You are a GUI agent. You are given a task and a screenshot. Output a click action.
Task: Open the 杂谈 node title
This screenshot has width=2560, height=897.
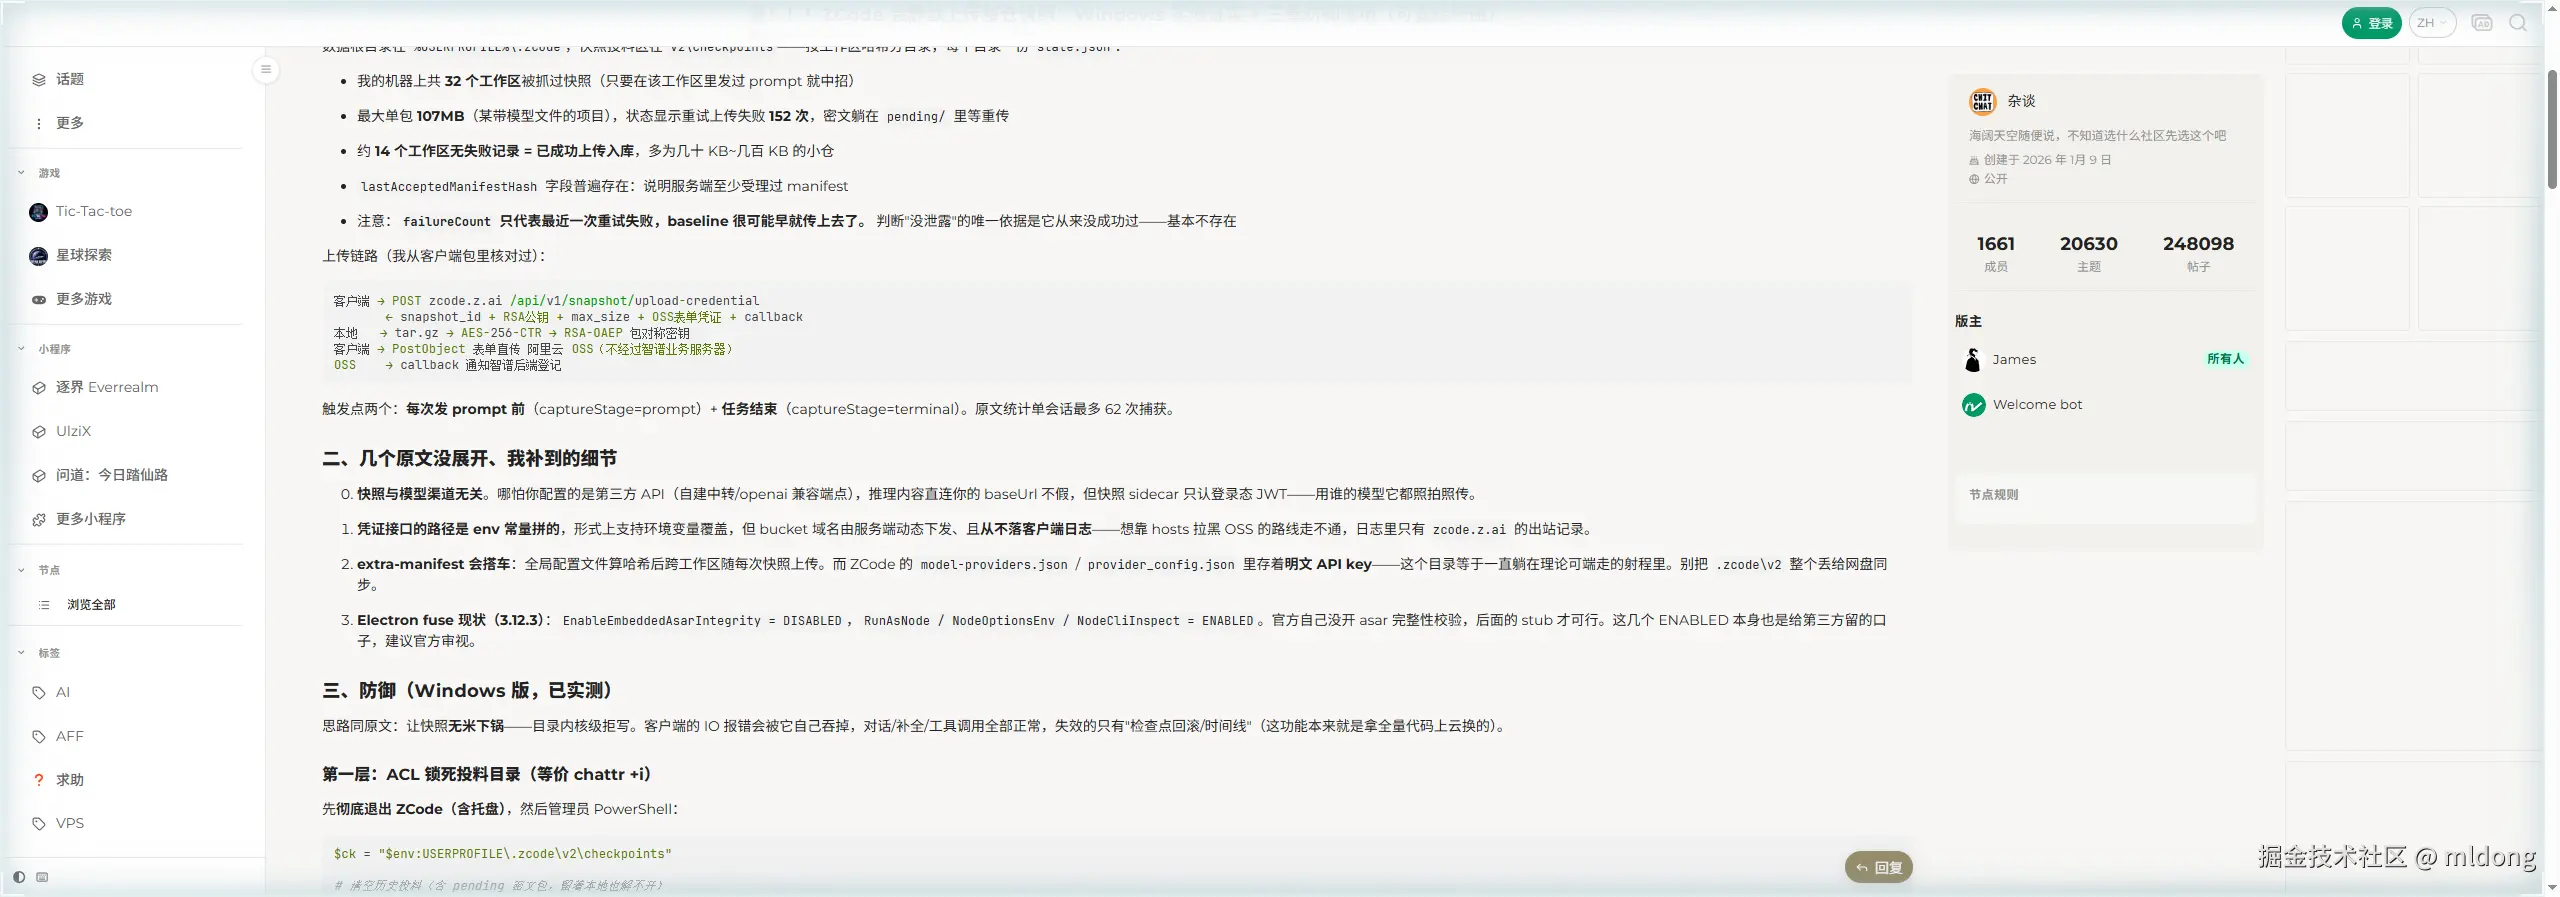(x=2021, y=101)
